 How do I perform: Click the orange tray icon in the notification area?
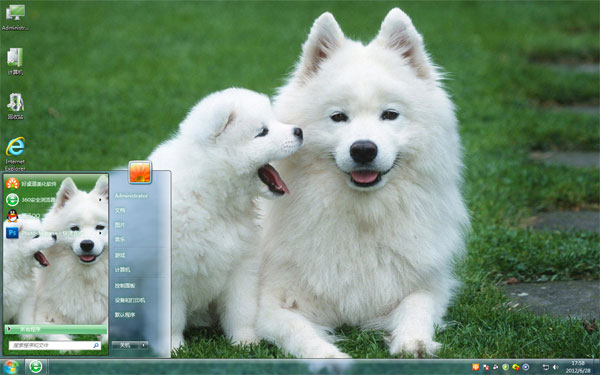pos(476,367)
